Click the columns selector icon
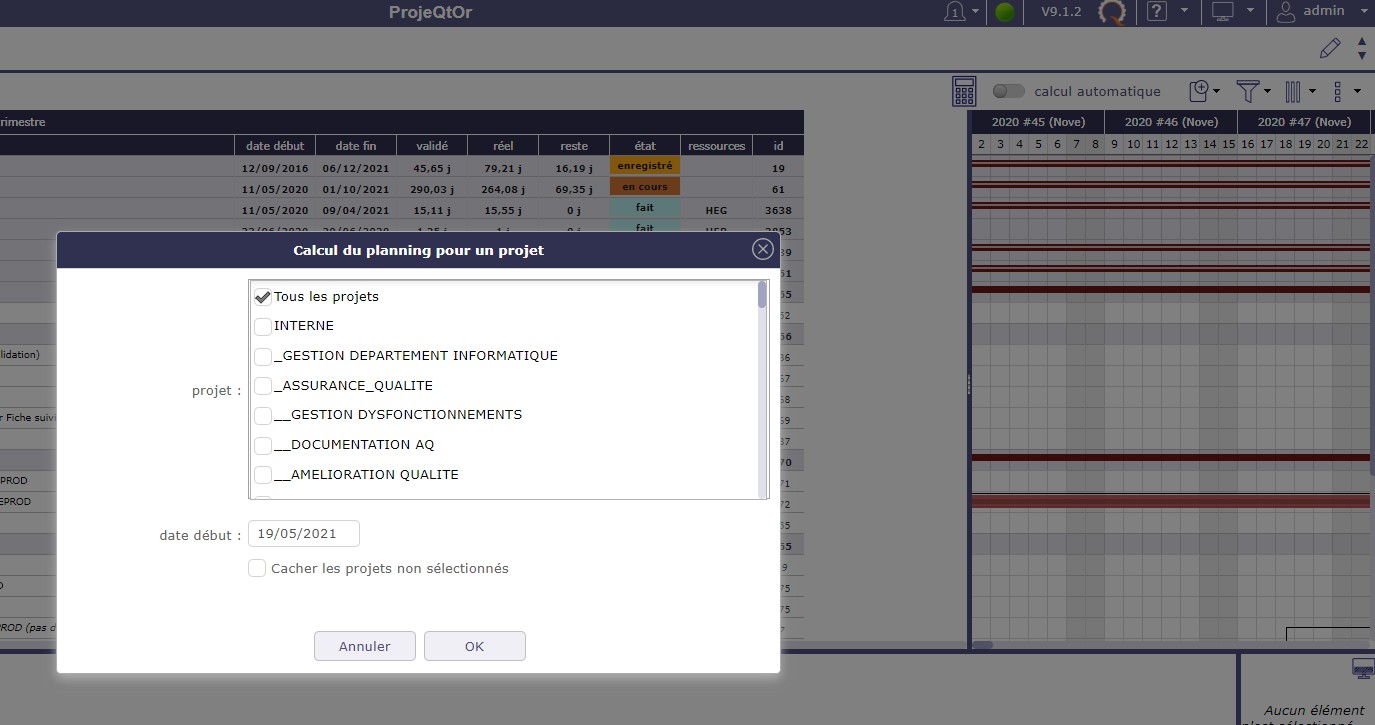This screenshot has width=1375, height=725. click(1293, 91)
